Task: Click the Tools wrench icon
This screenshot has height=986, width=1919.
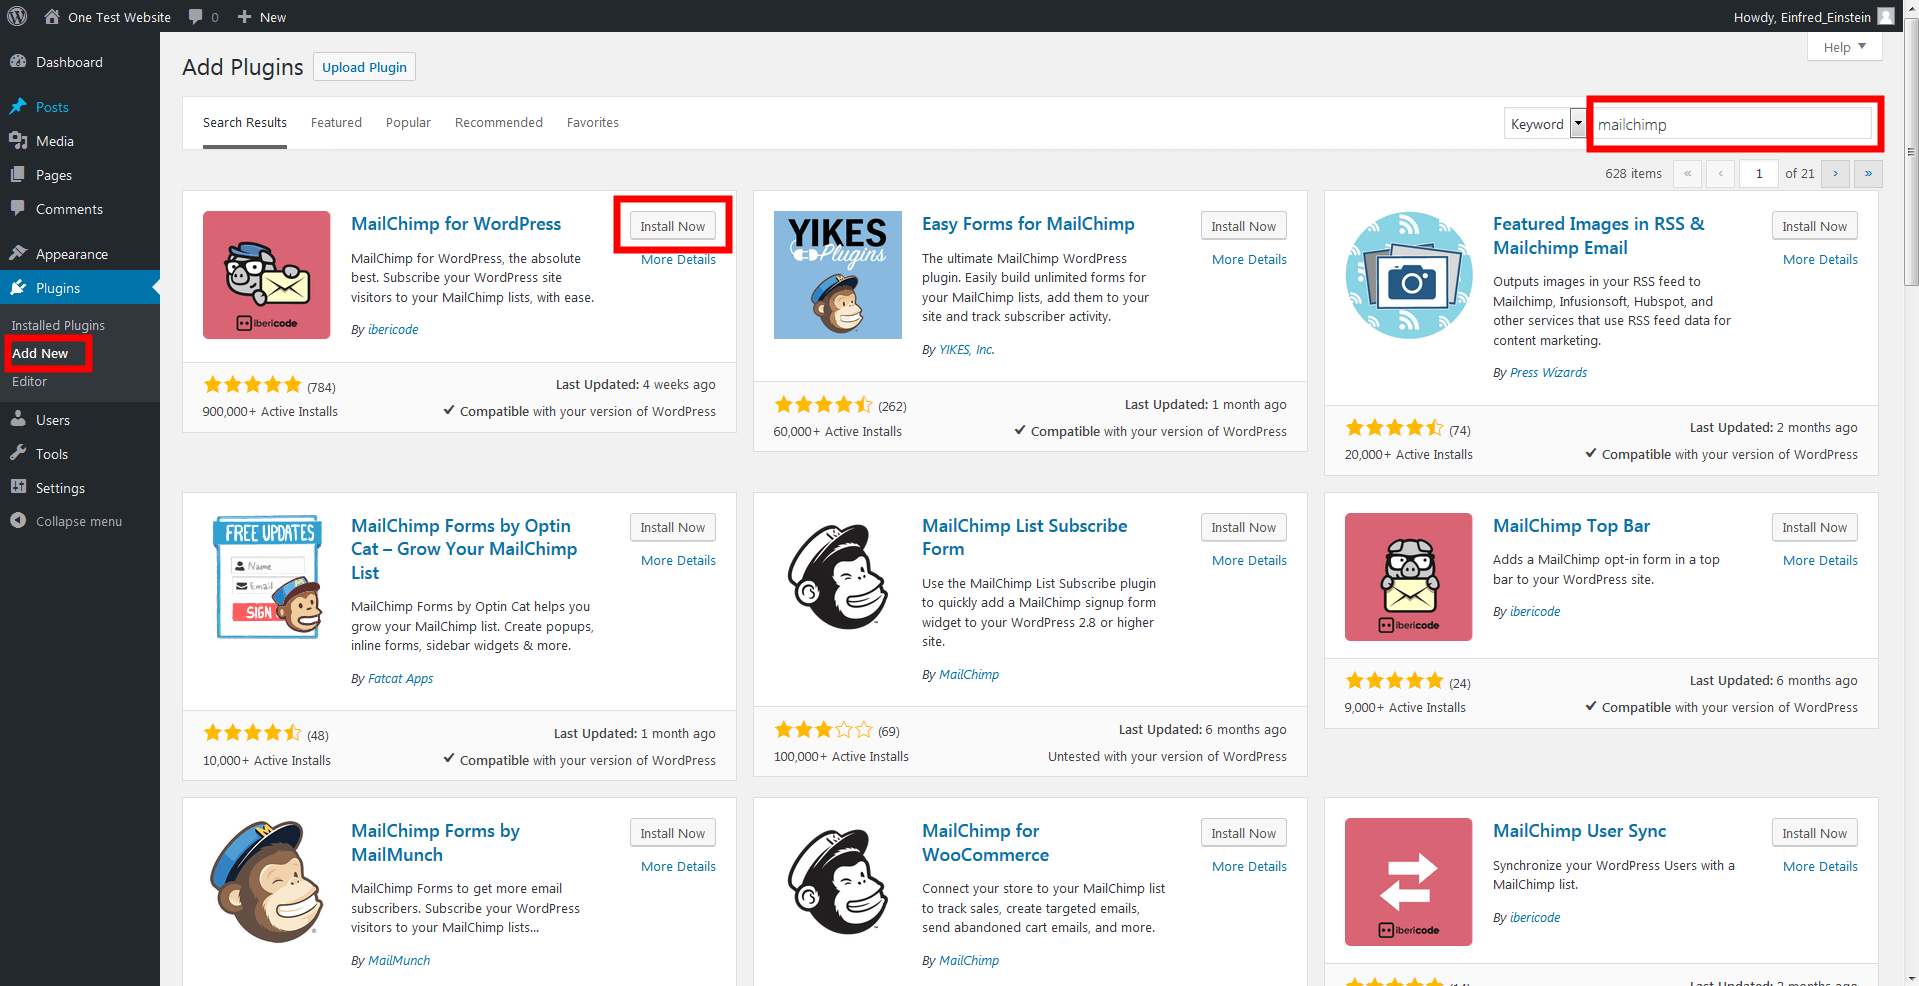Action: tap(18, 454)
